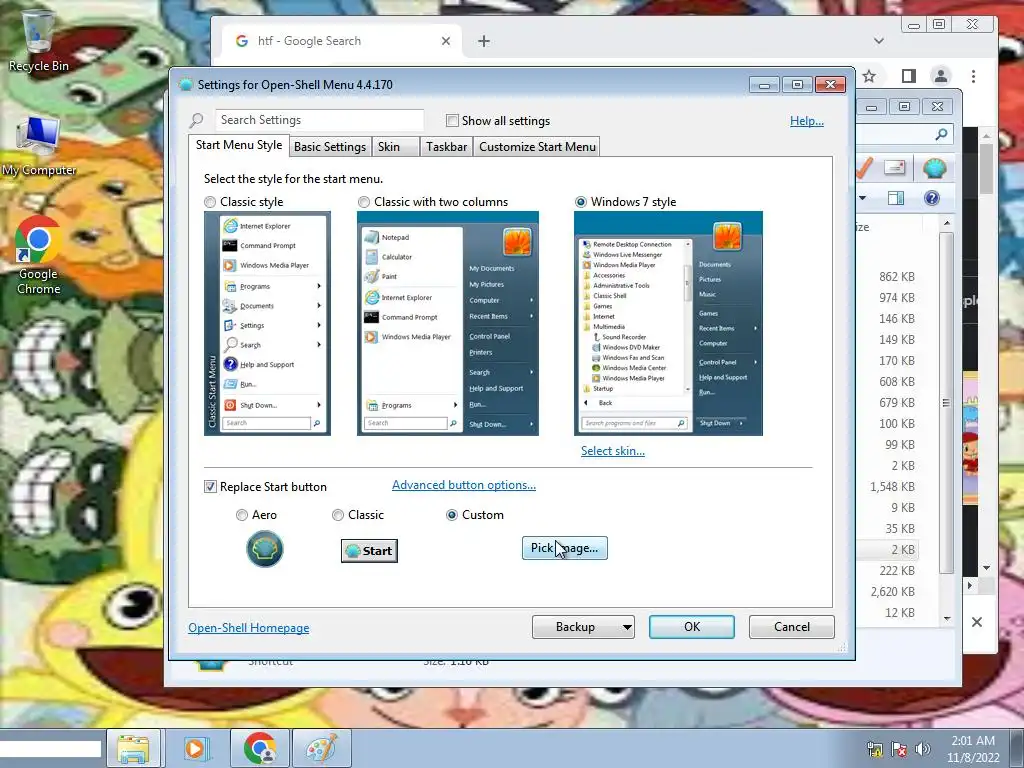Launch Google Chrome desktop shortcut

(38, 256)
